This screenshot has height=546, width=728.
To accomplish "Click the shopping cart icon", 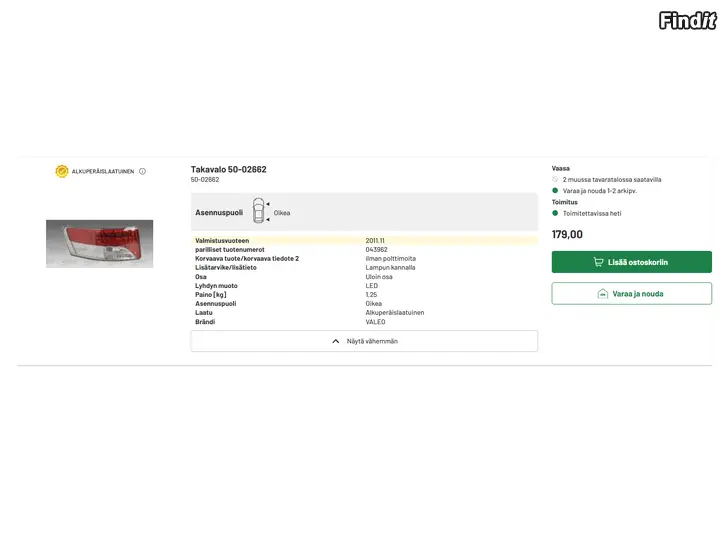I will tap(598, 262).
